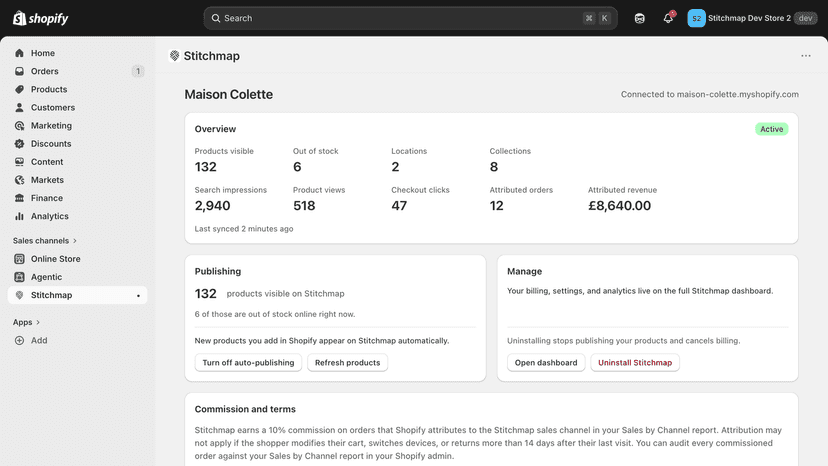Click the Agentic channel icon

pyautogui.click(x=20, y=277)
